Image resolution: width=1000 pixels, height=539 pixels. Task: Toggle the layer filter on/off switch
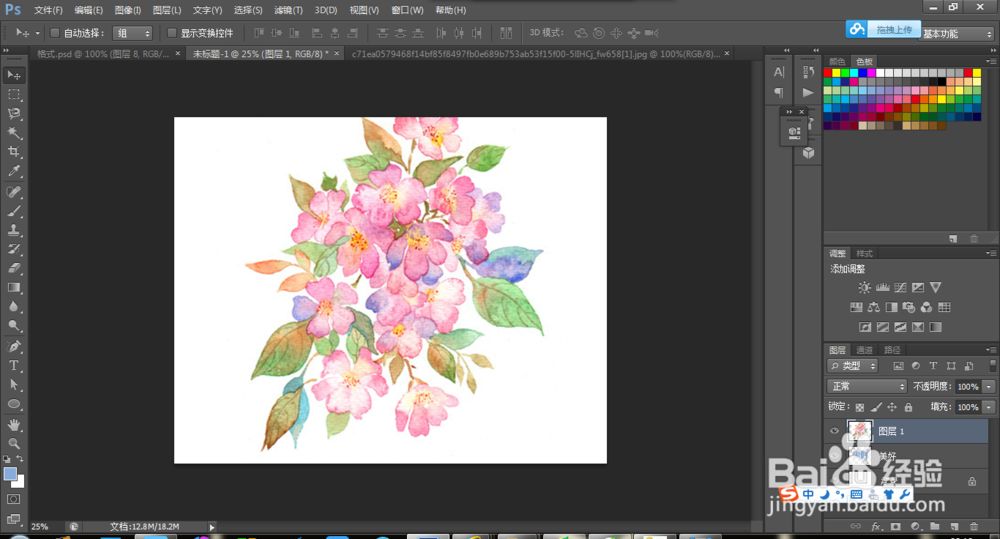tap(992, 365)
